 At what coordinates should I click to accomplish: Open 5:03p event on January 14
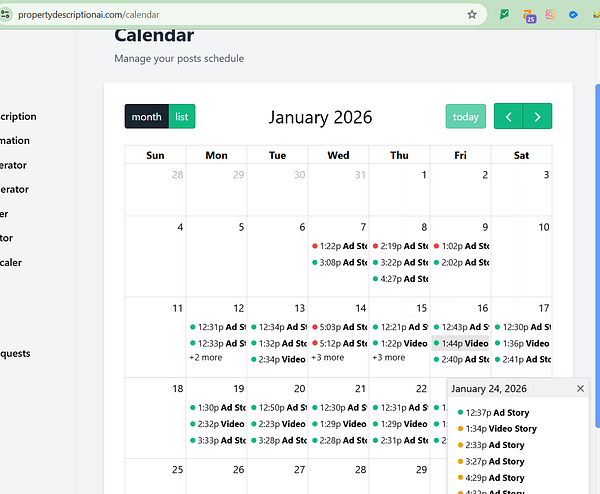(x=339, y=327)
